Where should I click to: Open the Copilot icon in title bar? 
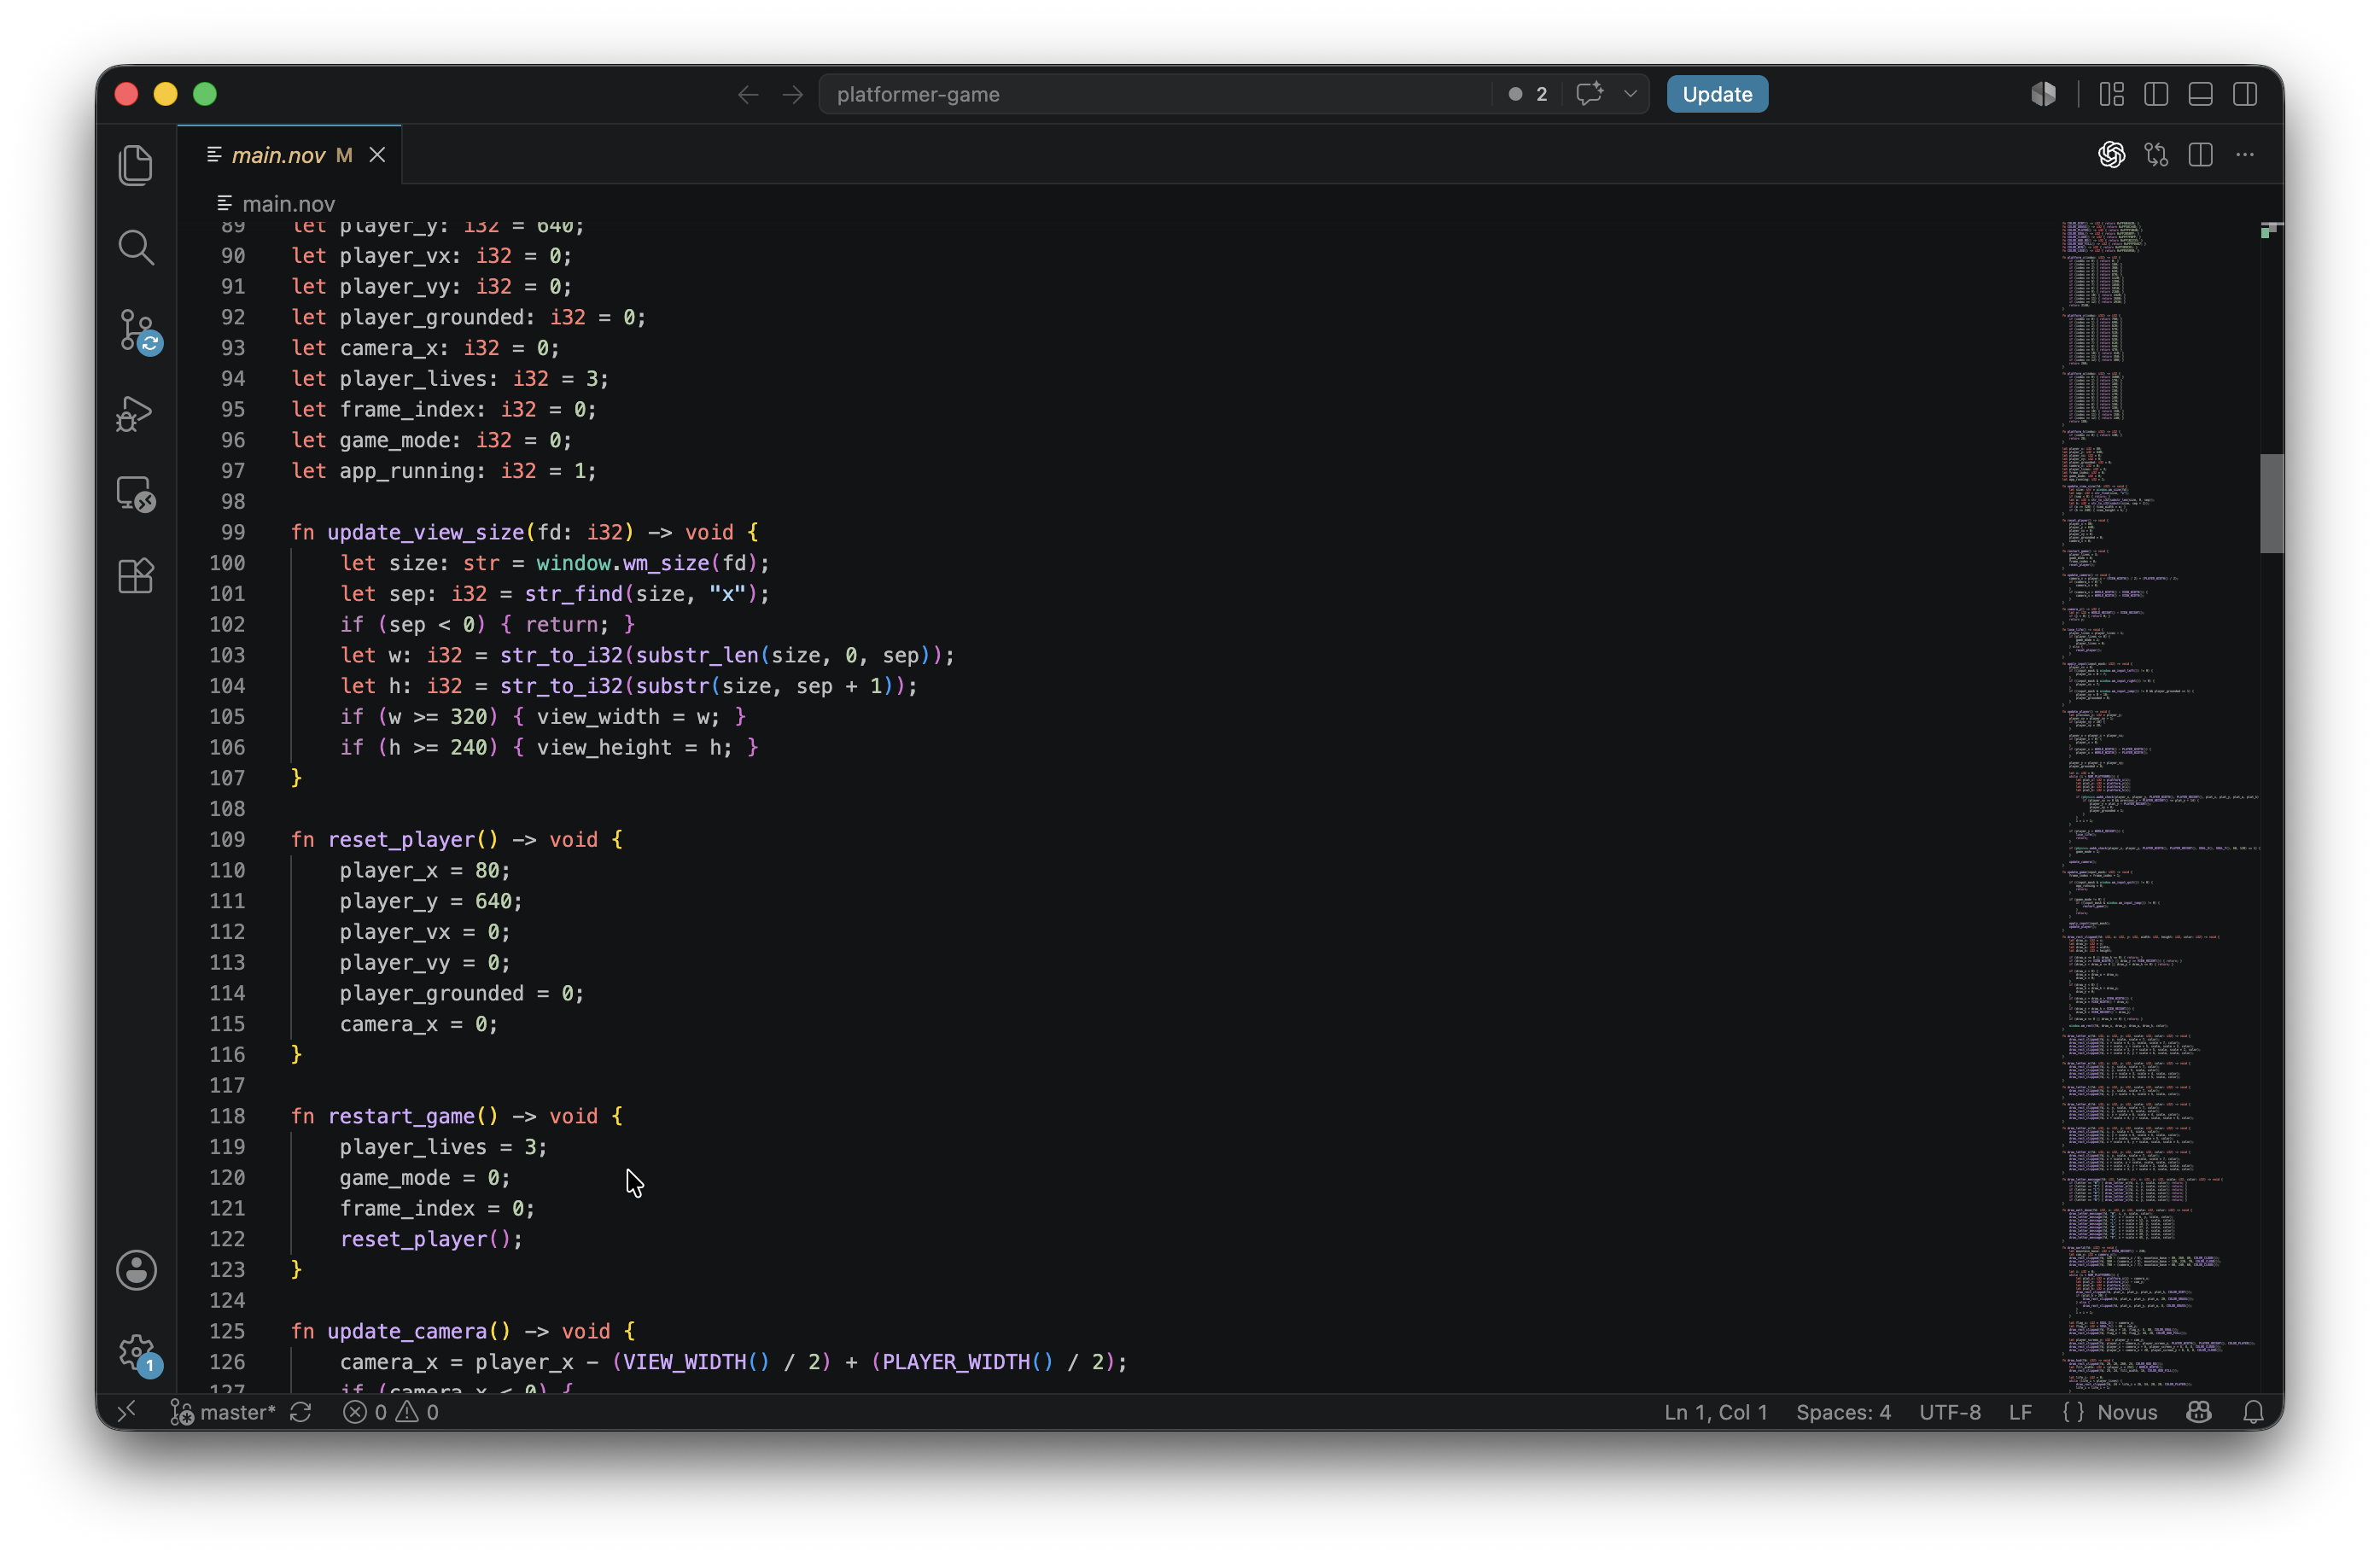[2044, 94]
